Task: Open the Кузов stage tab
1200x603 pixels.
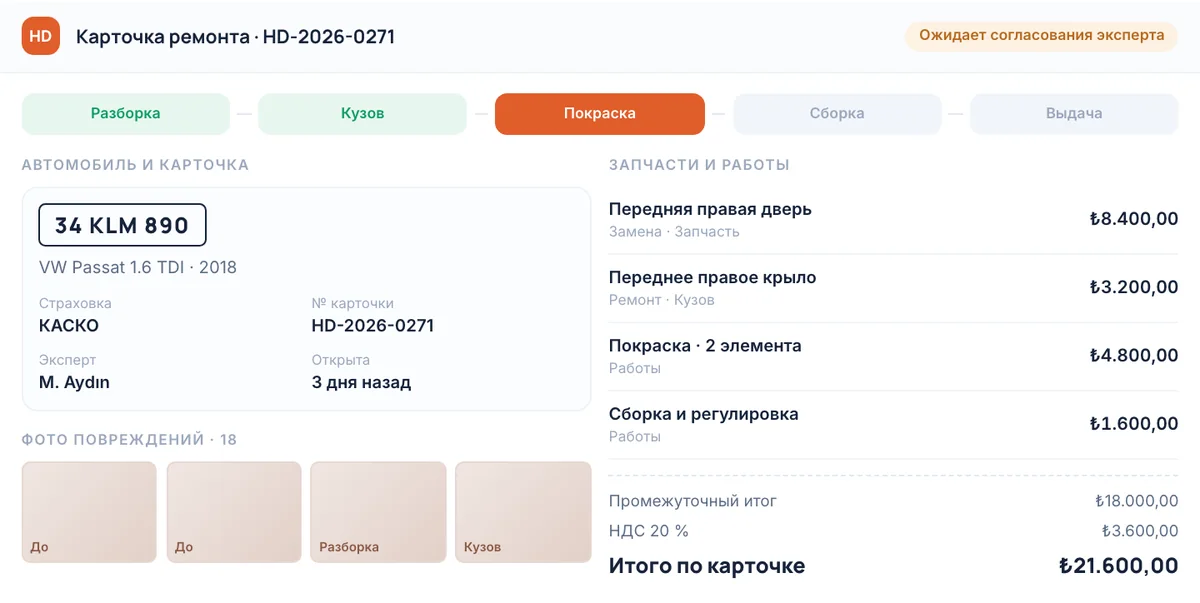Action: (x=362, y=114)
